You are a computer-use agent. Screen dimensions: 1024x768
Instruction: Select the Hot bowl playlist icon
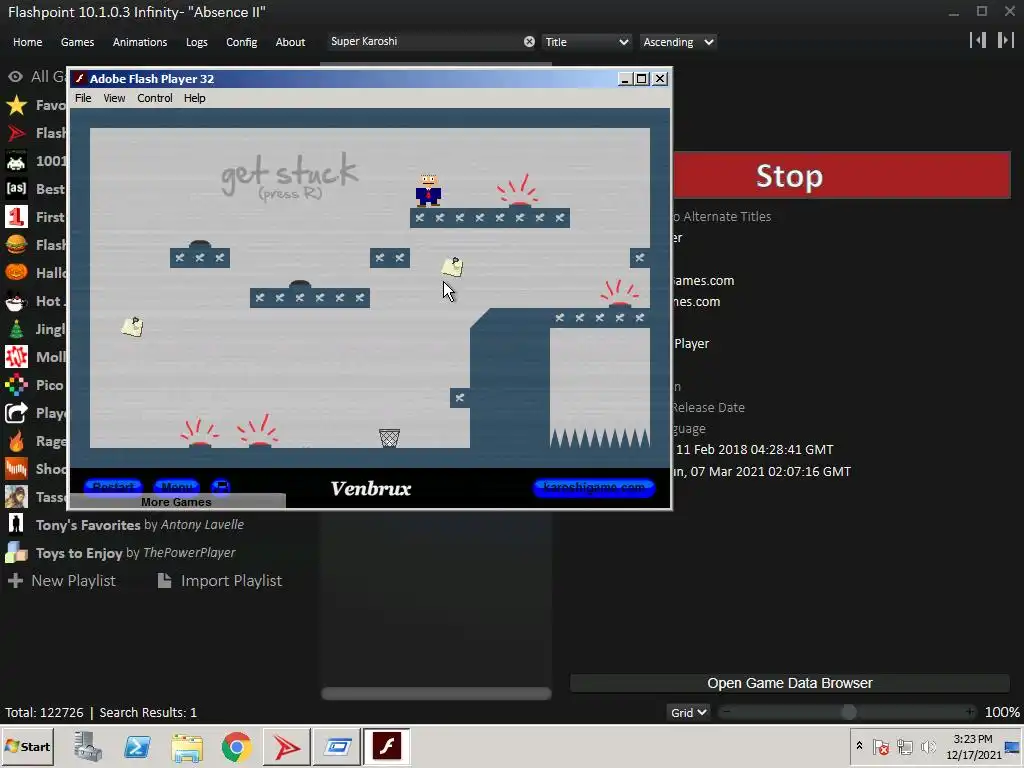[16, 301]
